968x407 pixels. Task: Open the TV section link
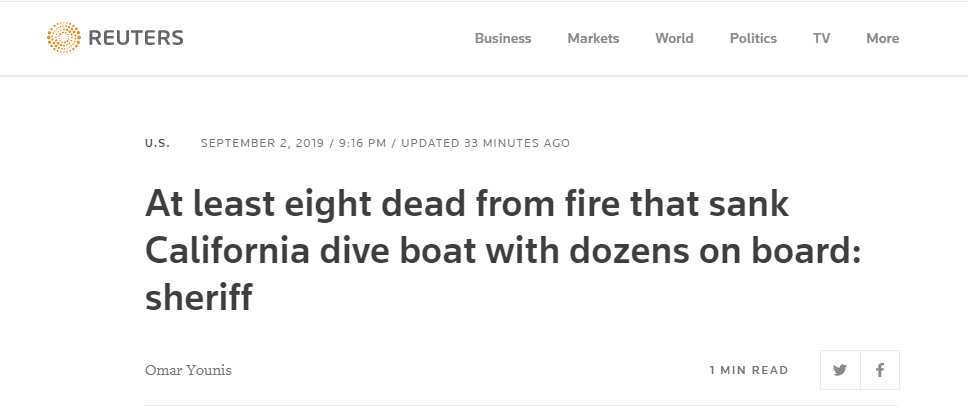click(x=821, y=38)
